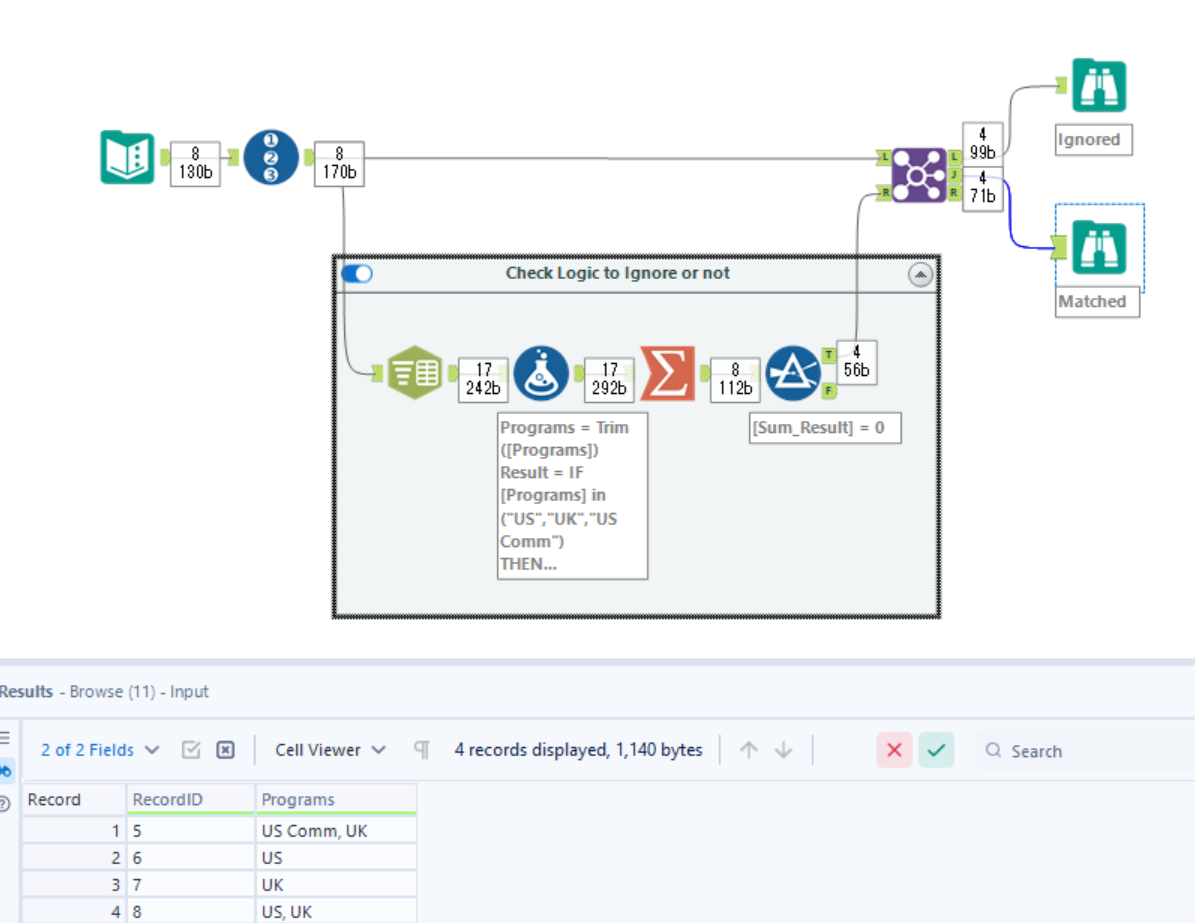Select the Record ID tool

click(x=270, y=157)
